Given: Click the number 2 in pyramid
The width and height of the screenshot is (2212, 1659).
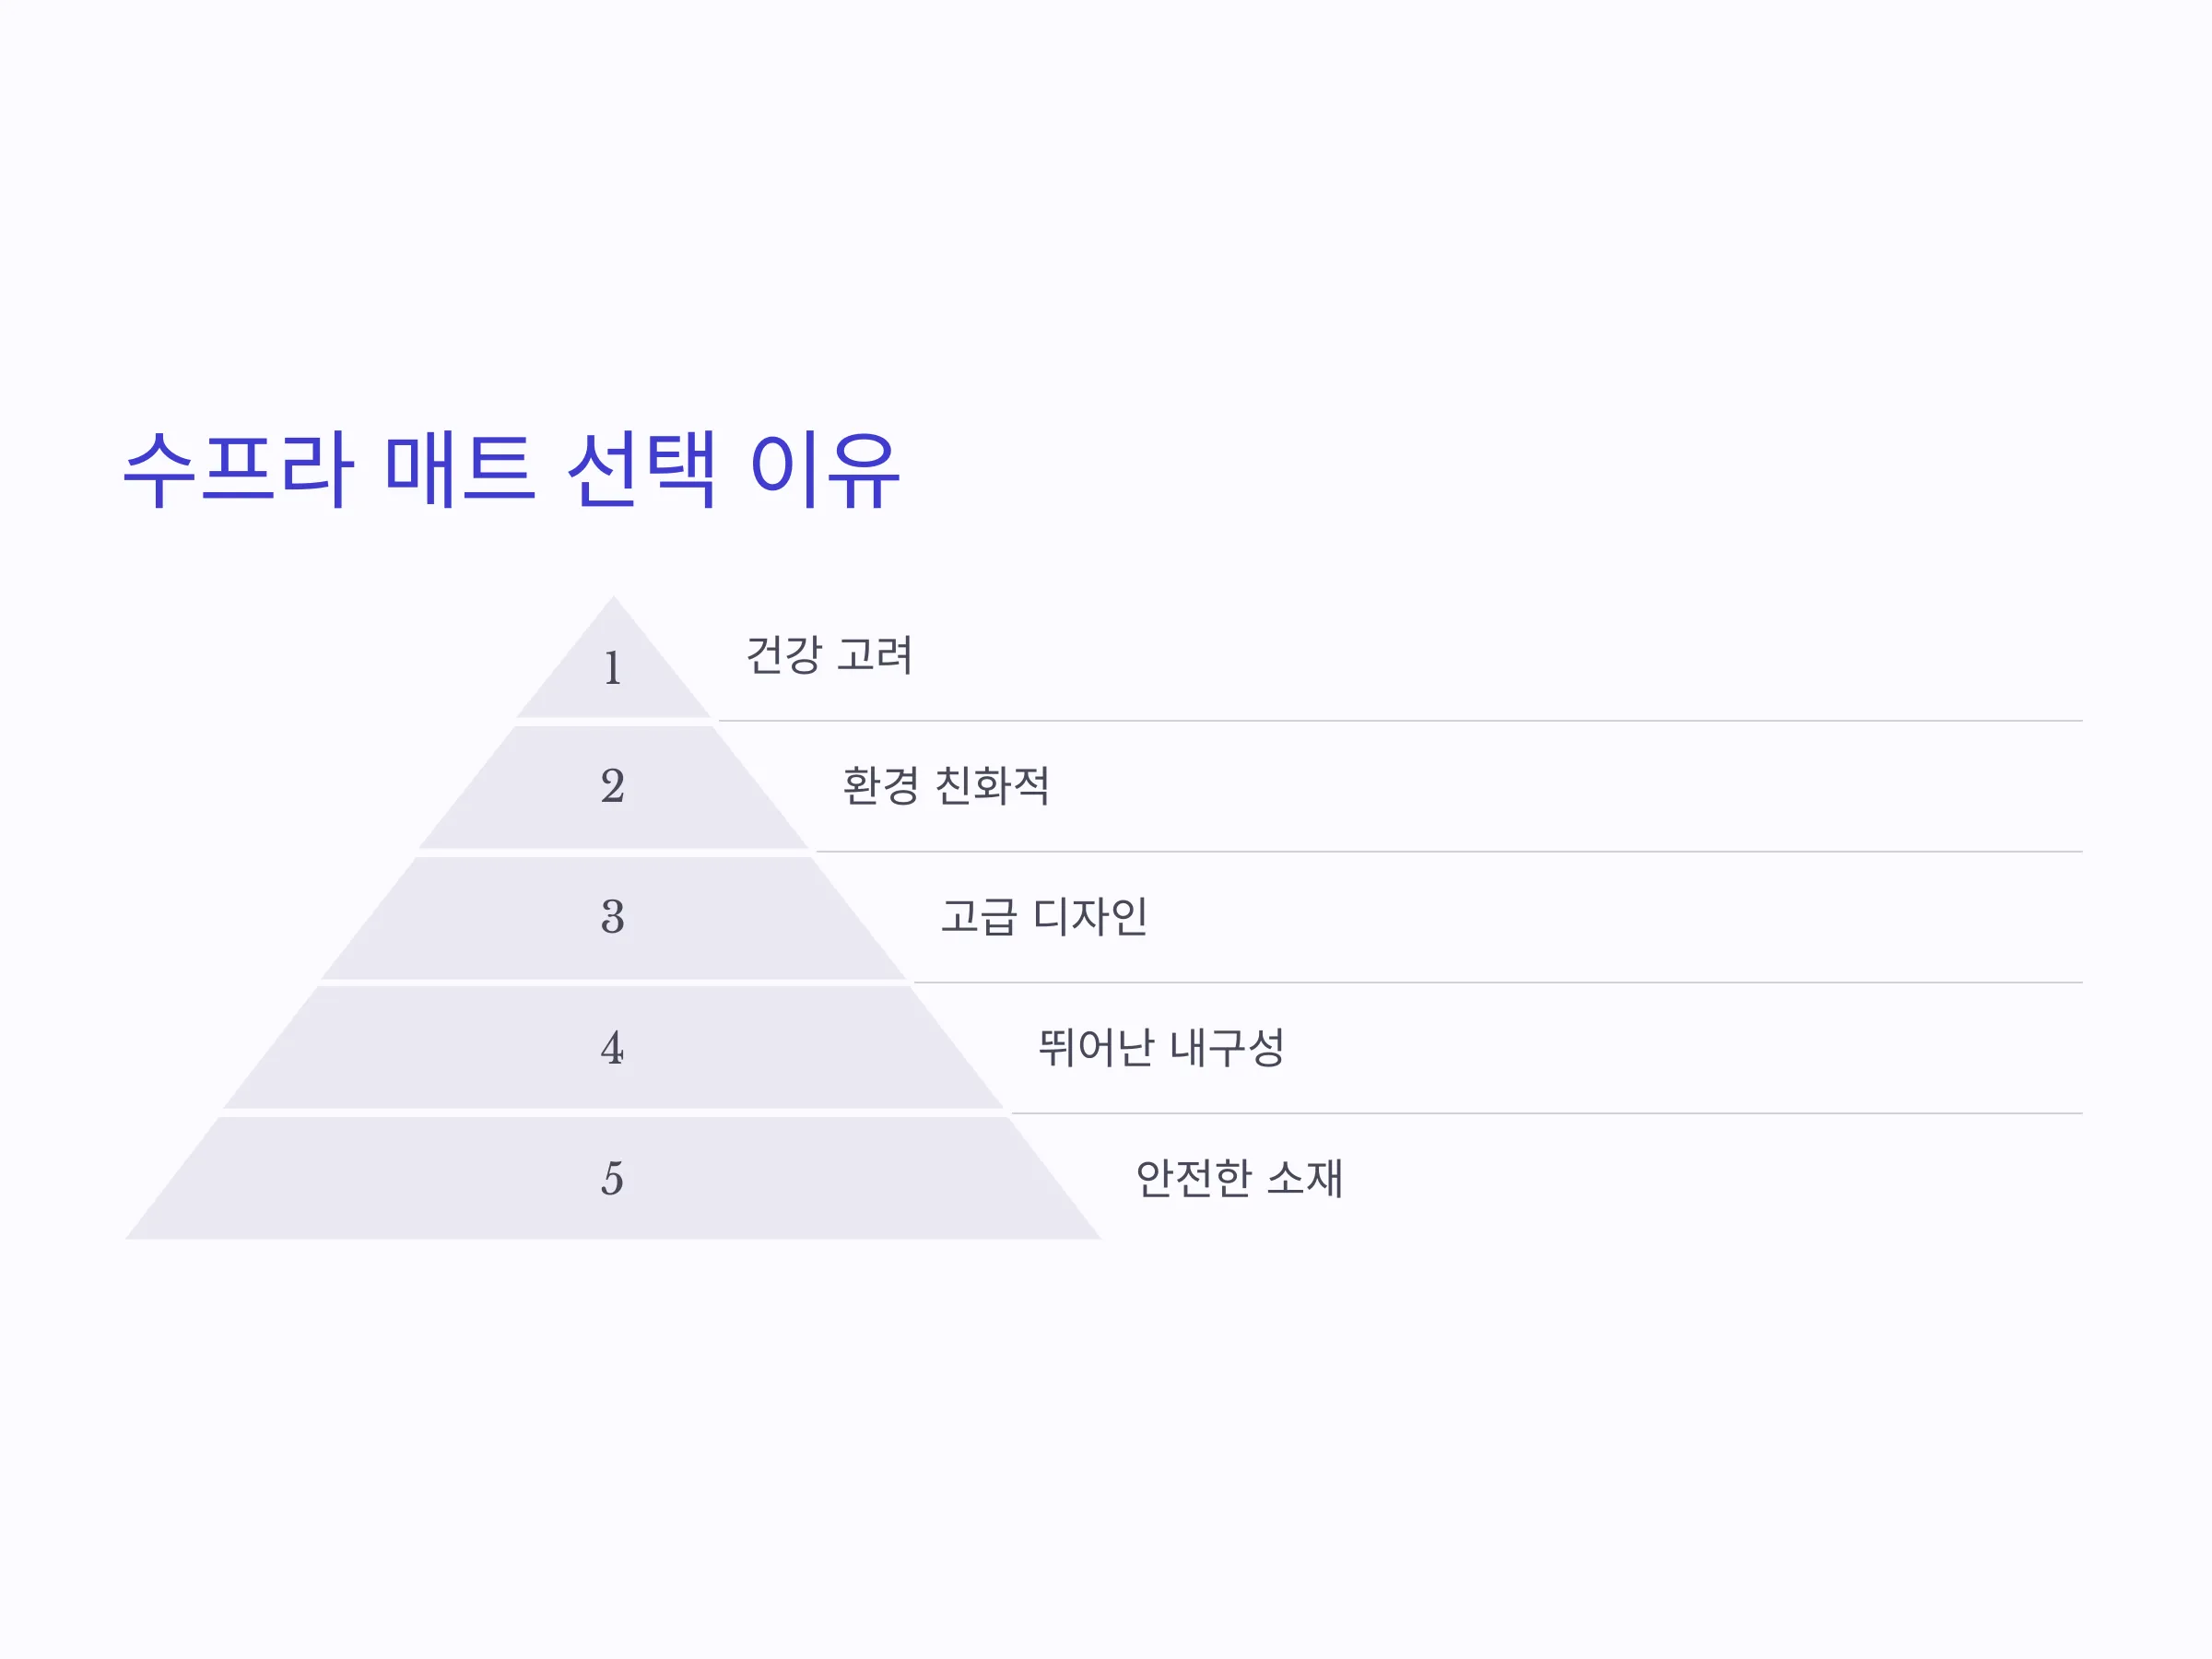Looking at the screenshot, I should pyautogui.click(x=613, y=786).
